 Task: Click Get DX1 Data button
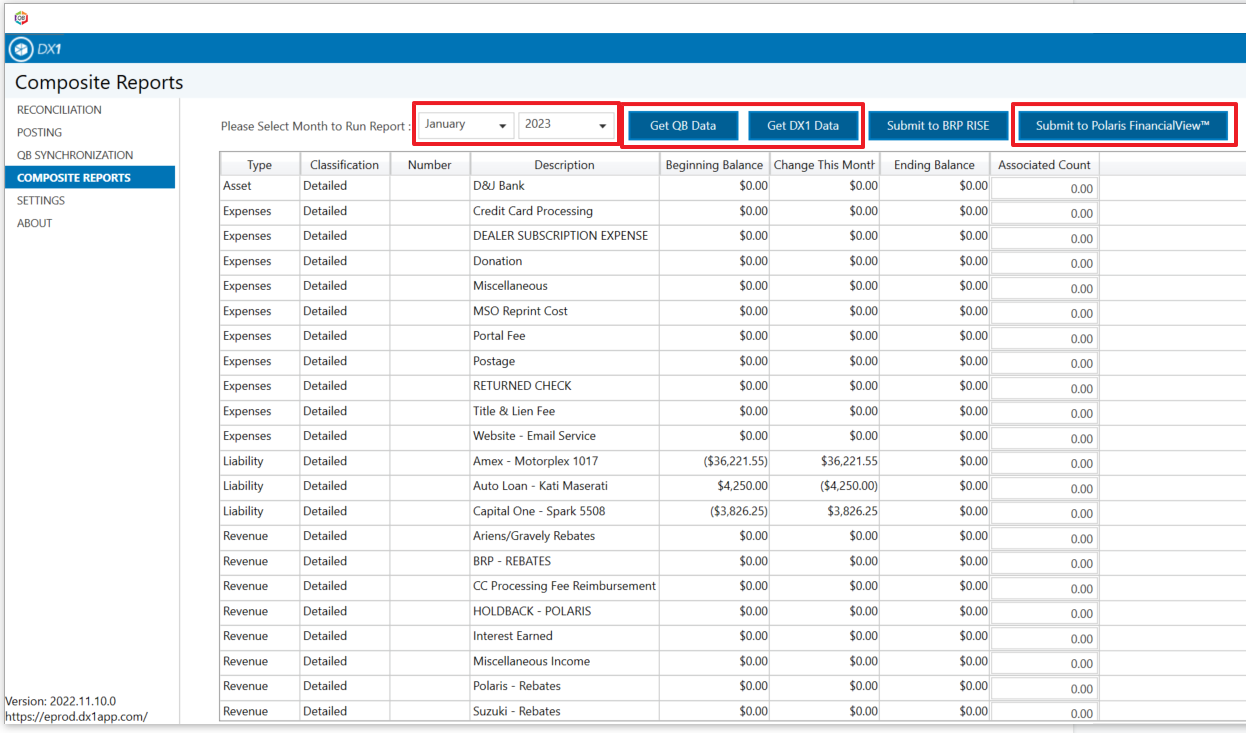pyautogui.click(x=803, y=126)
